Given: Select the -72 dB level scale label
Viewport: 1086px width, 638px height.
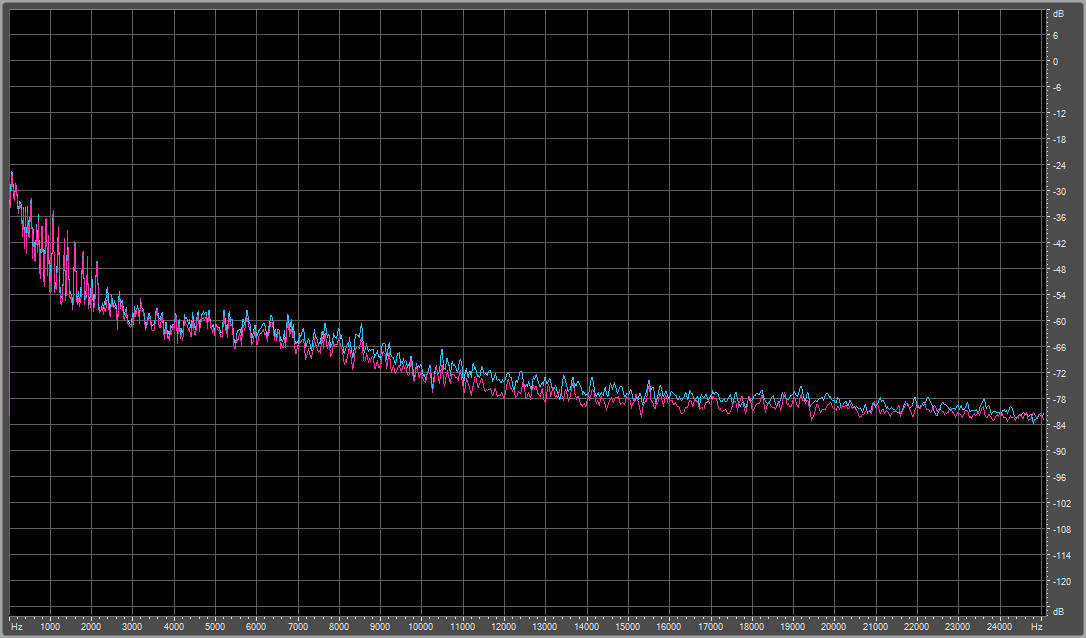Looking at the screenshot, I should click(1059, 373).
